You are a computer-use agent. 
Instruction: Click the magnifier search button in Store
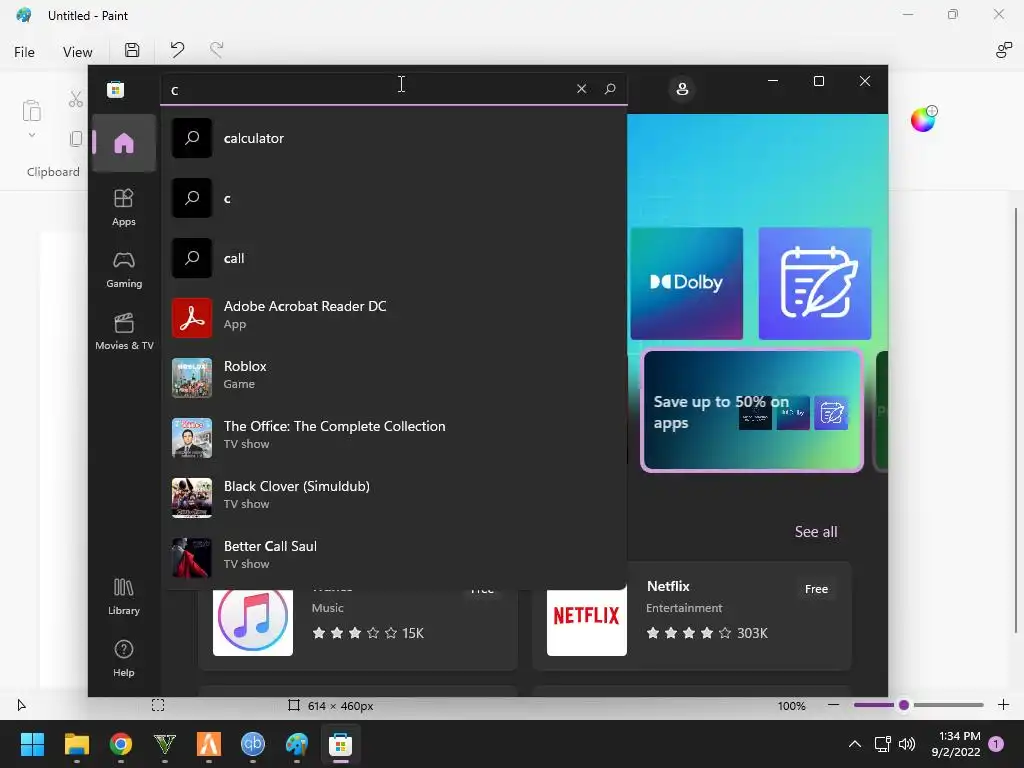tap(610, 89)
